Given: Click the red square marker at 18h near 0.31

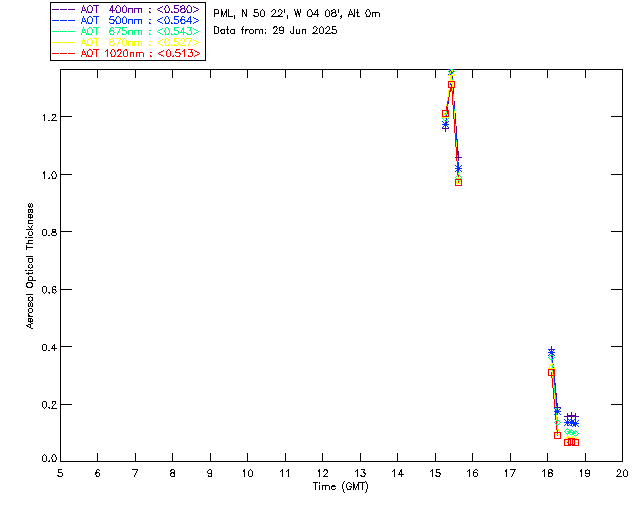Looking at the screenshot, I should (551, 372).
